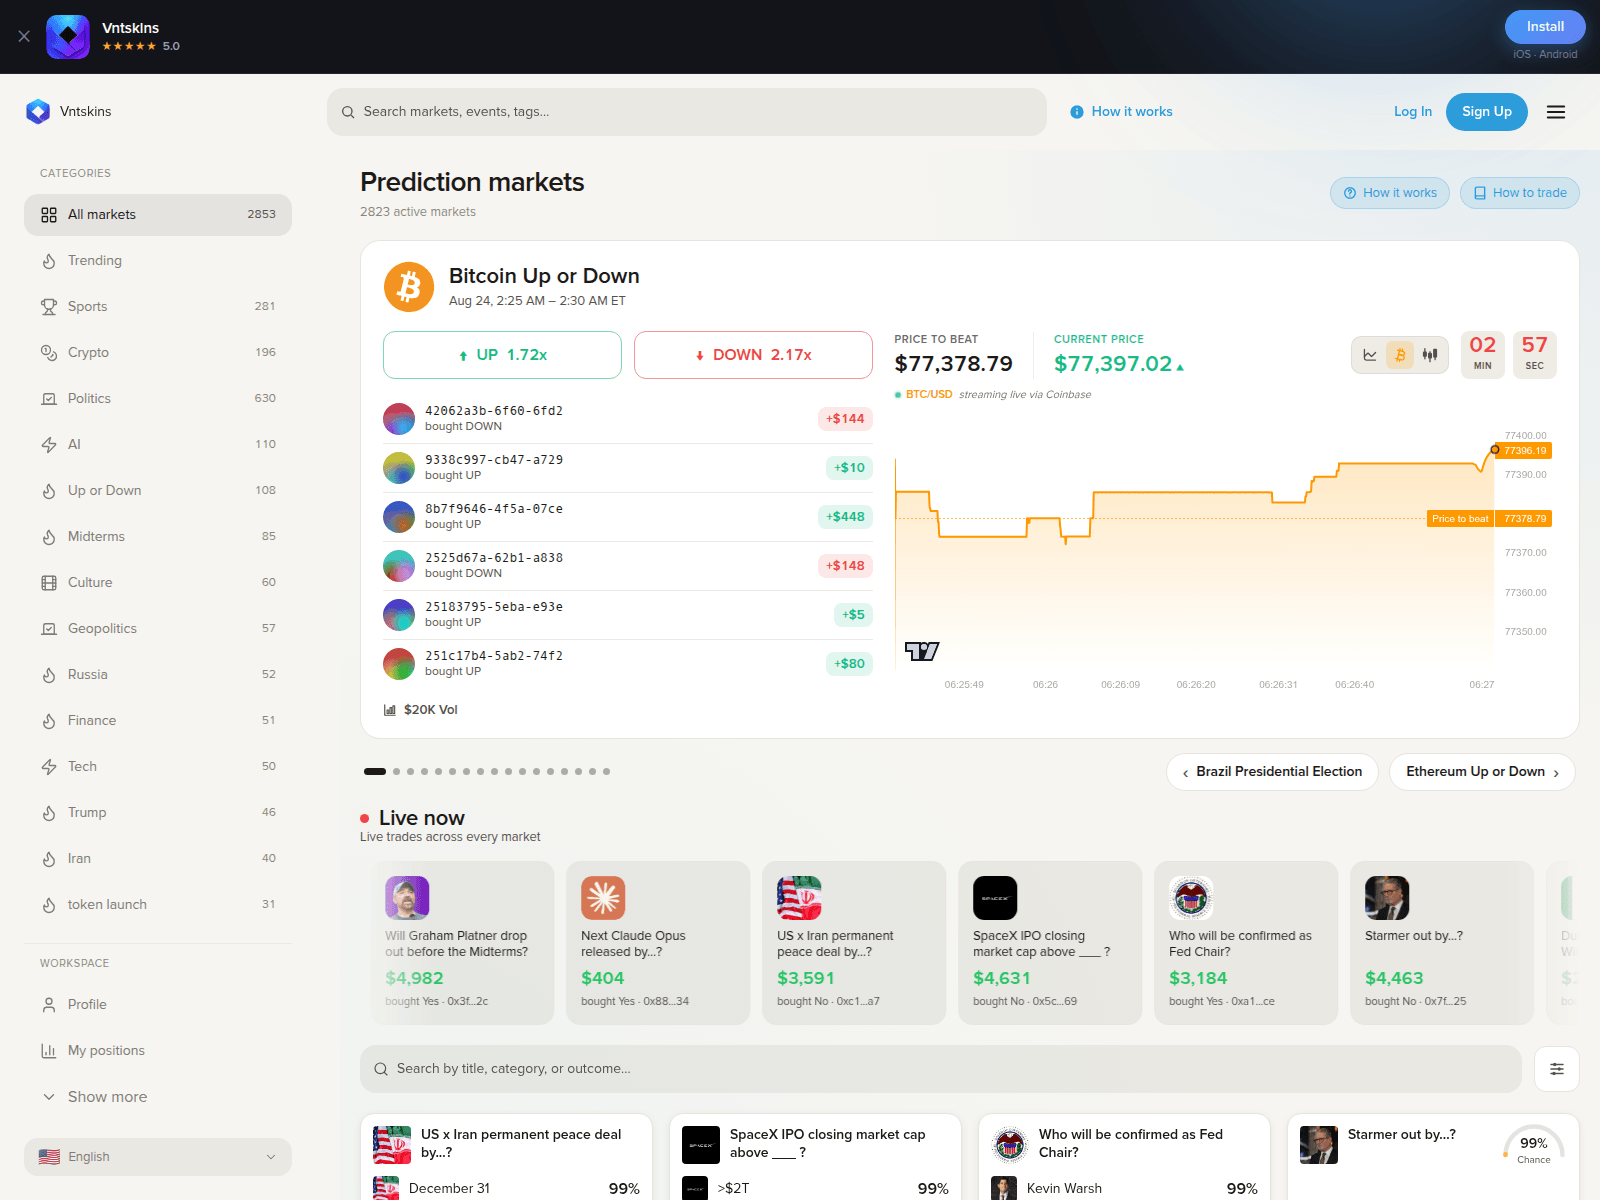The width and height of the screenshot is (1600, 1200).
Task: Click the Iran flame icon
Action: click(49, 859)
